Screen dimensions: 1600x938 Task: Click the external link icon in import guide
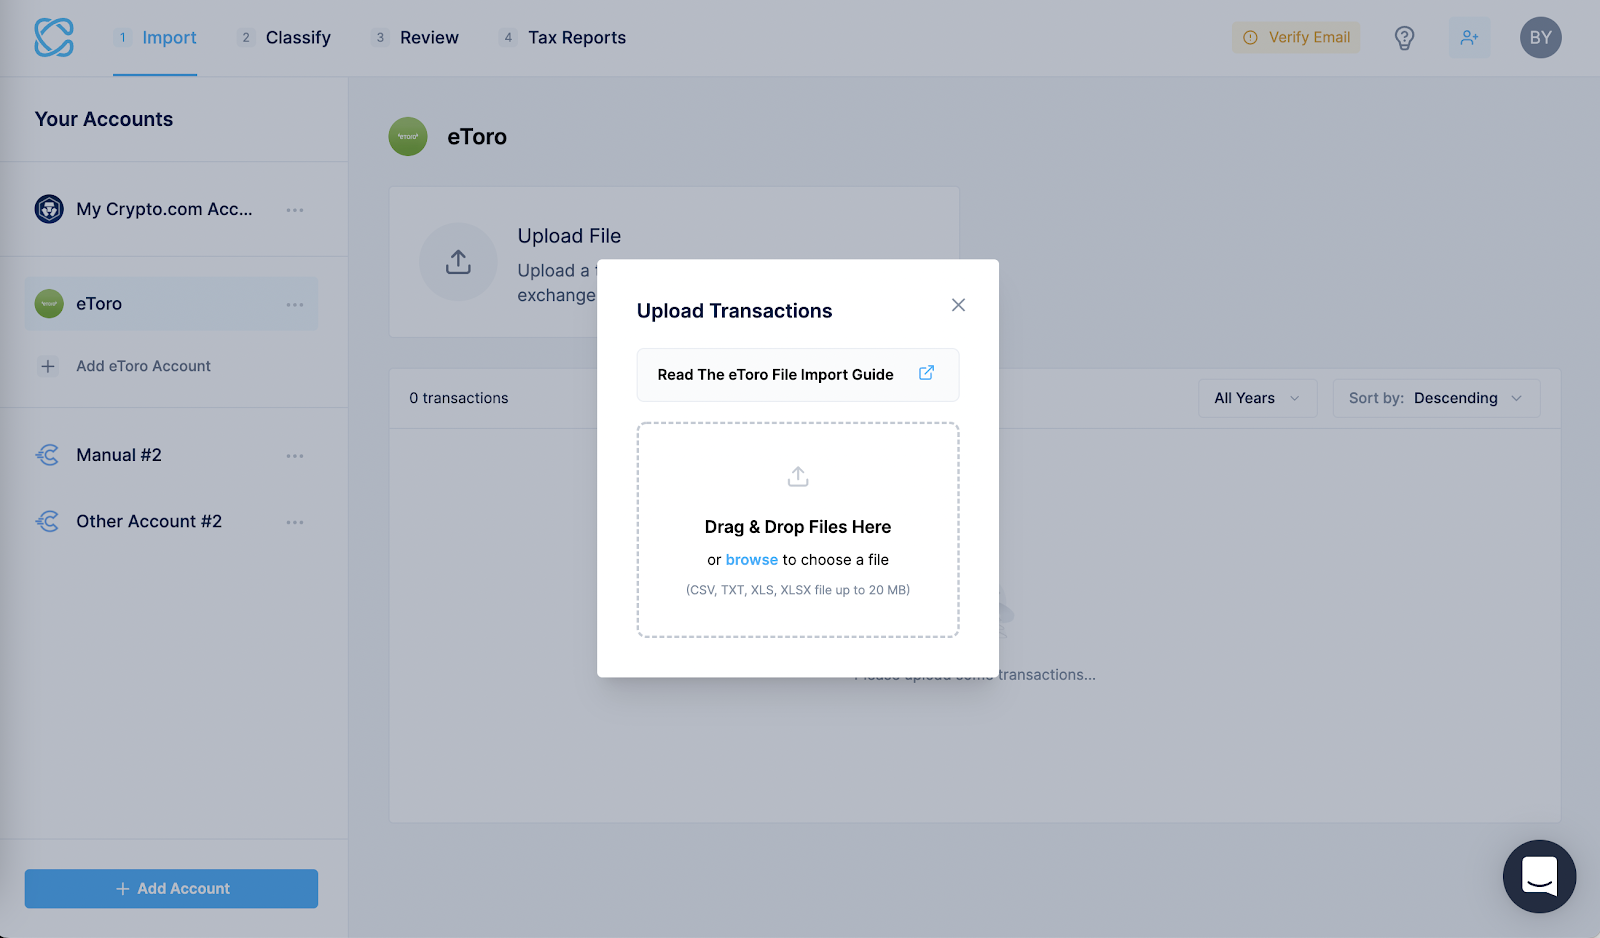pos(926,373)
